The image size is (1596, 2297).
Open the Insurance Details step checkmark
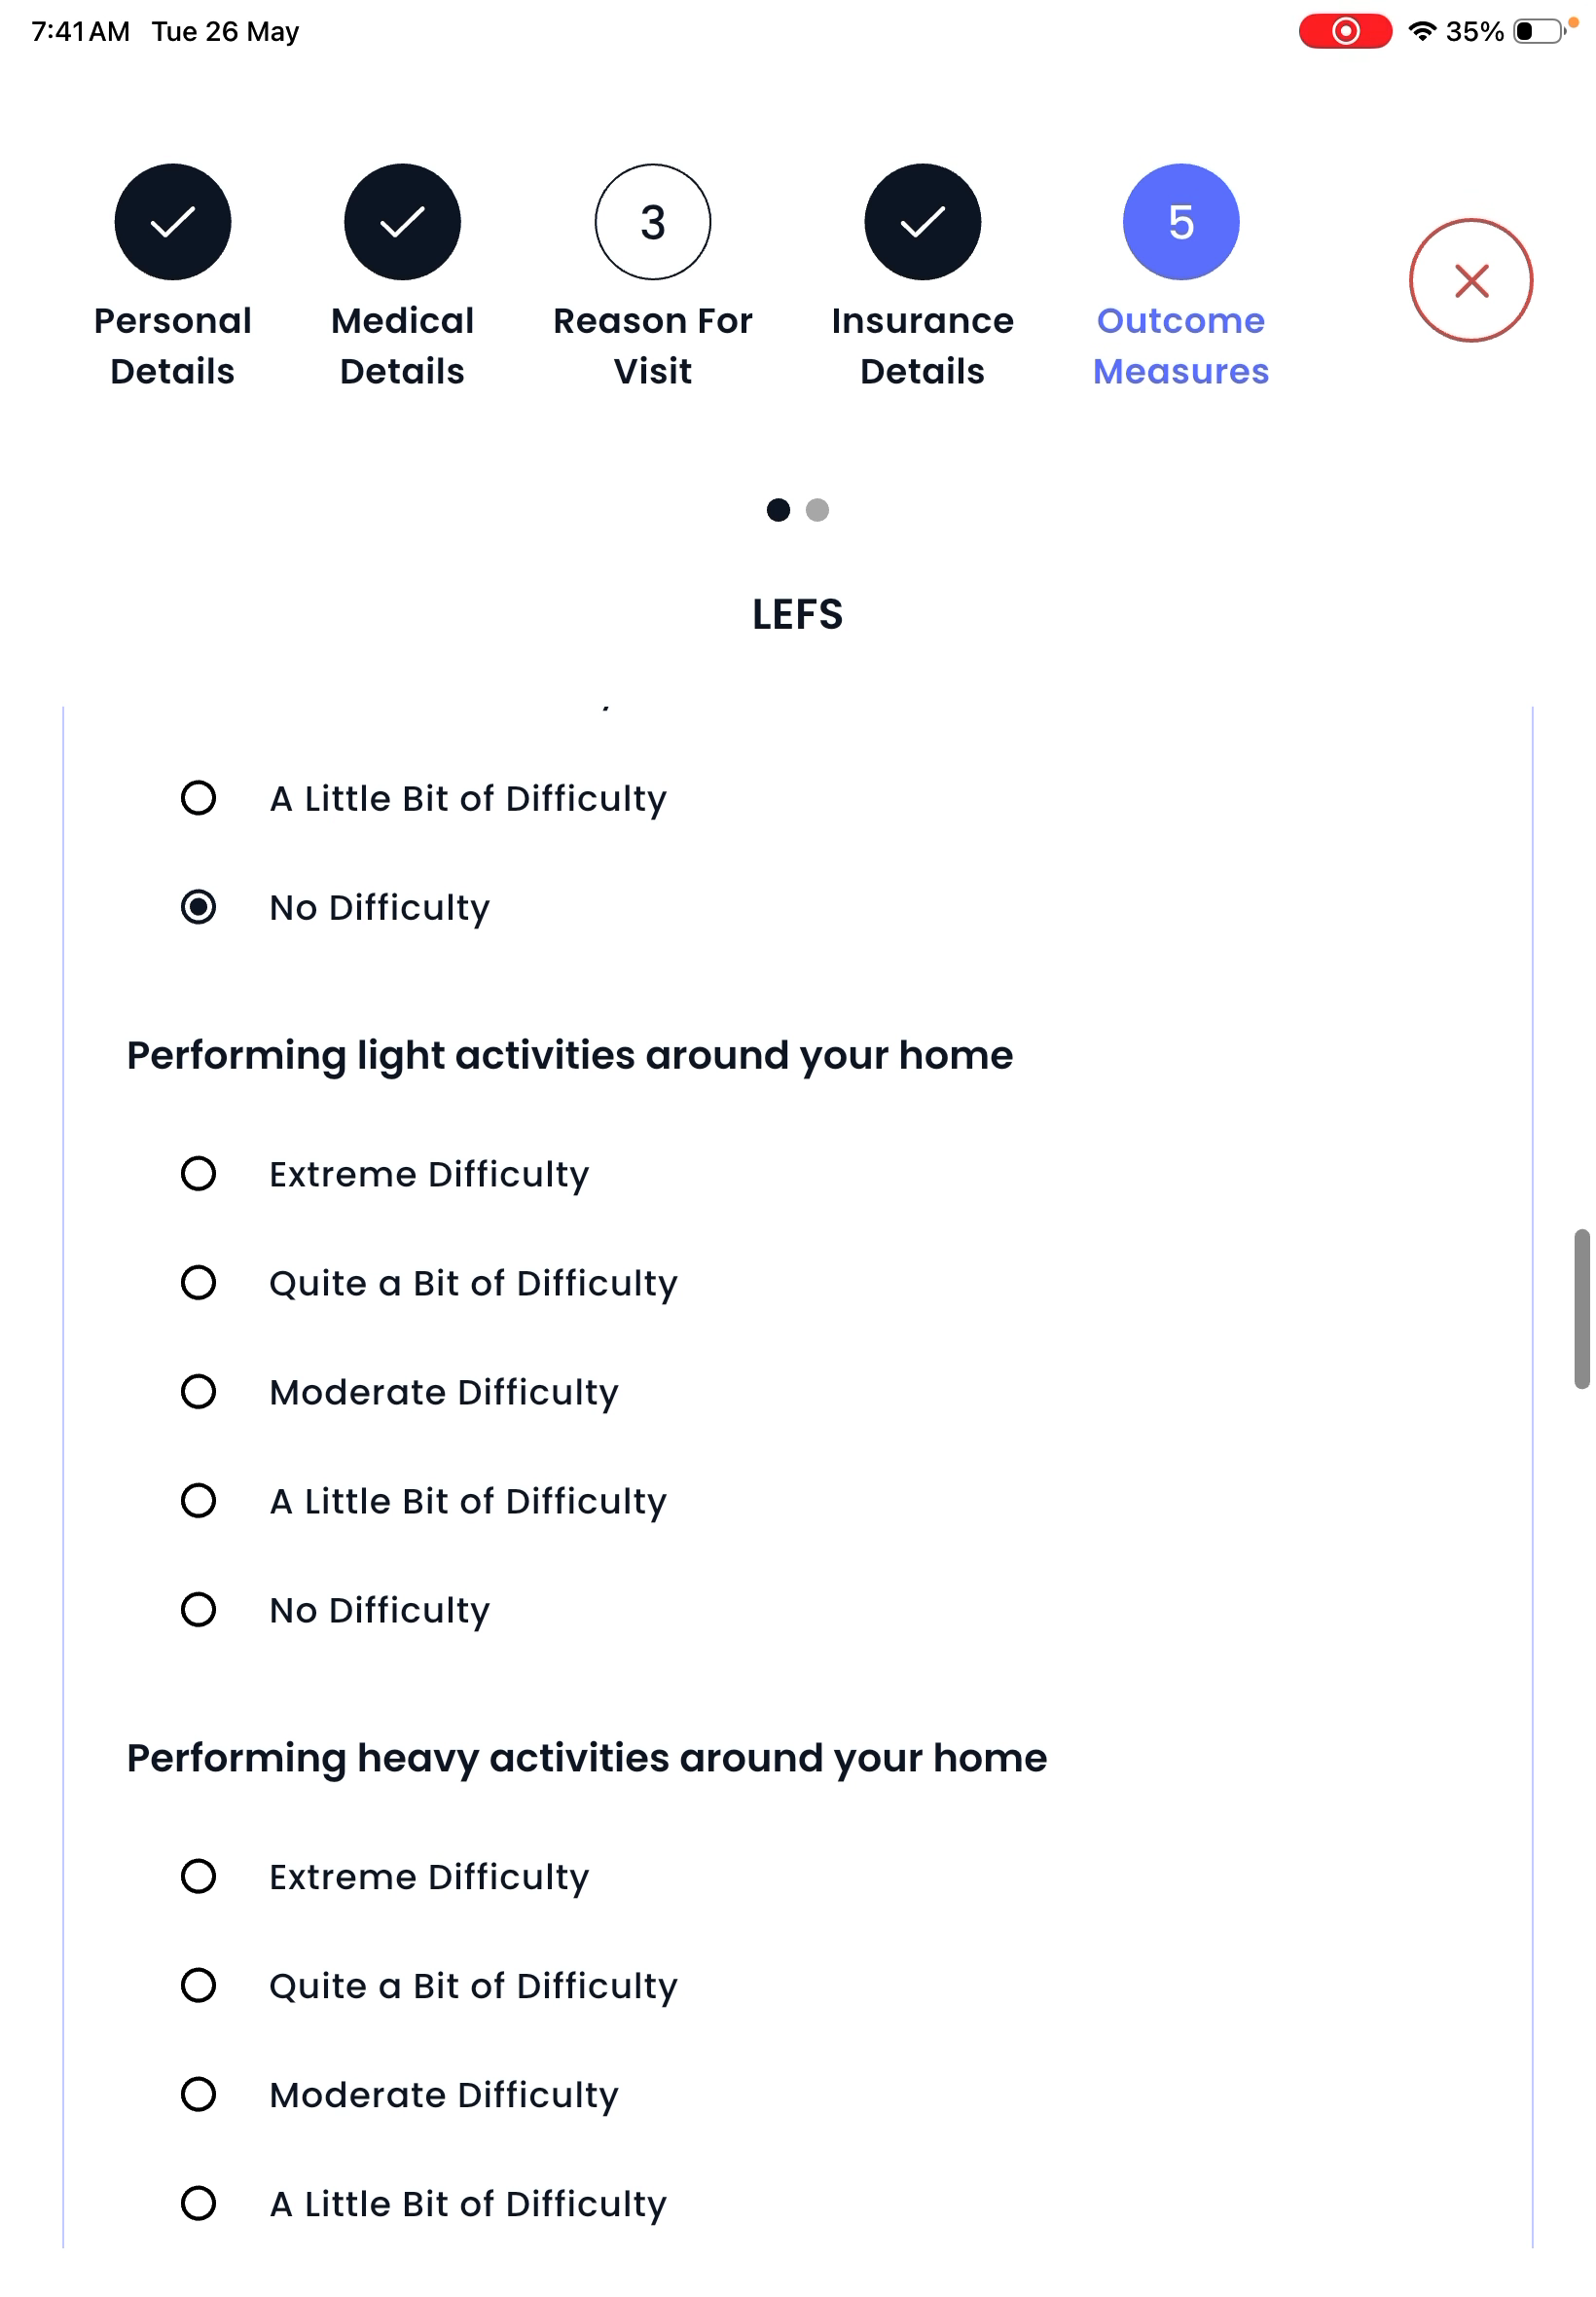922,222
